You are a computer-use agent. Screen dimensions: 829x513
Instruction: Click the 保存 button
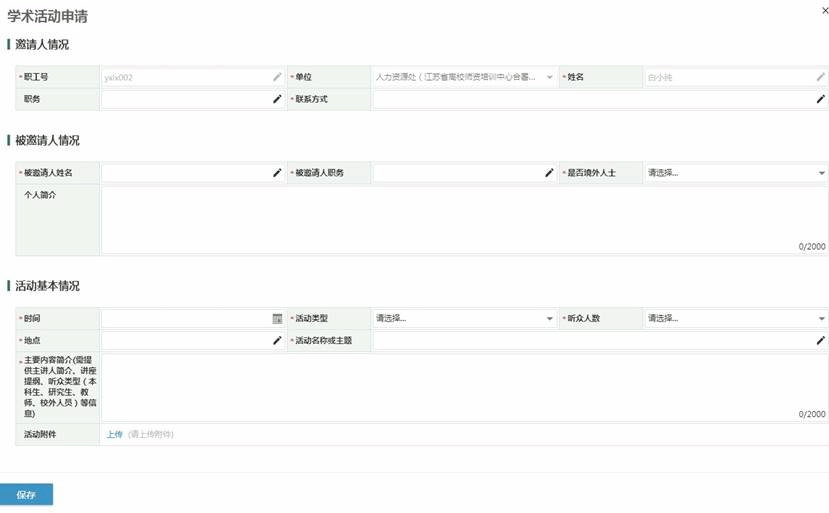click(x=26, y=495)
